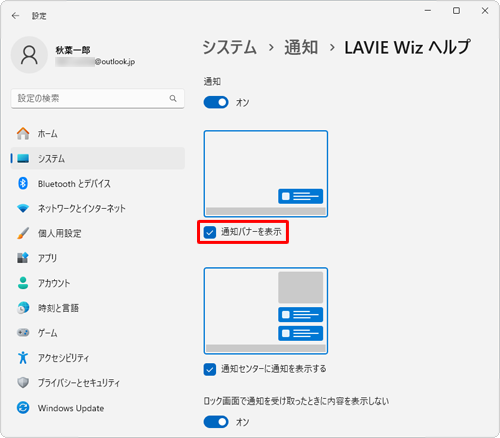
Task: Open Bluetooth とデバイス settings
Action: click(98, 183)
